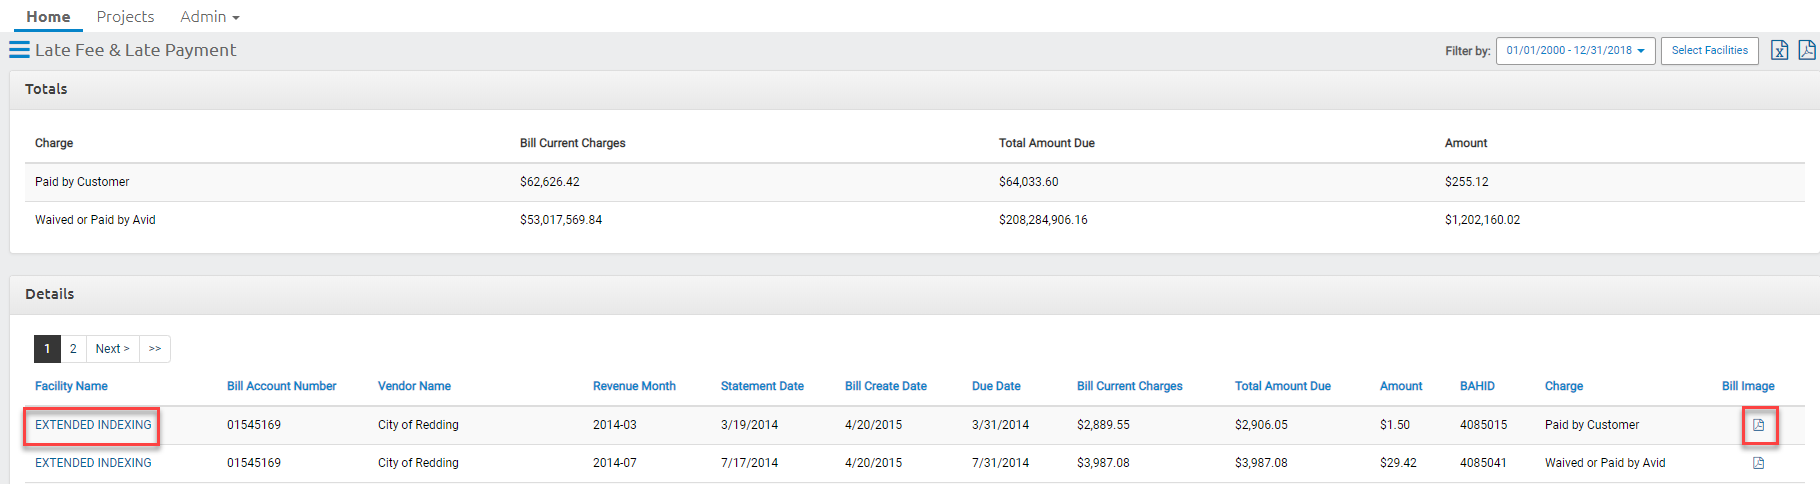Viewport: 1820px width, 484px height.
Task: Sort by Total Amount Due in Details
Action: 1282,386
